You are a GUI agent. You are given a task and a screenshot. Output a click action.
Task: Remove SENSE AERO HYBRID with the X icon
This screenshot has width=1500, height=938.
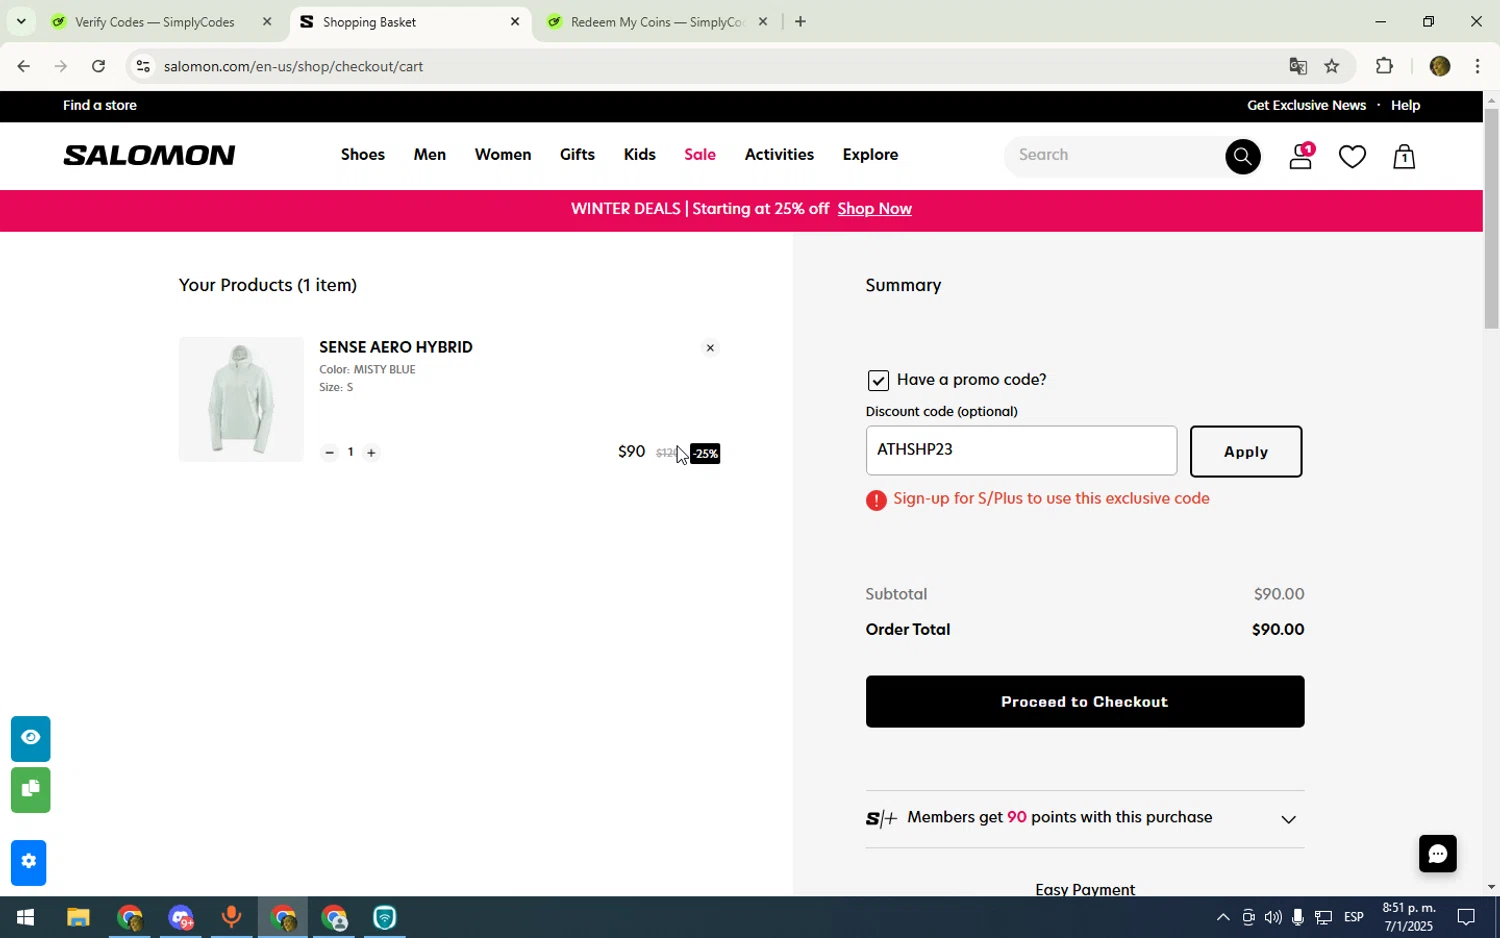pyautogui.click(x=710, y=348)
